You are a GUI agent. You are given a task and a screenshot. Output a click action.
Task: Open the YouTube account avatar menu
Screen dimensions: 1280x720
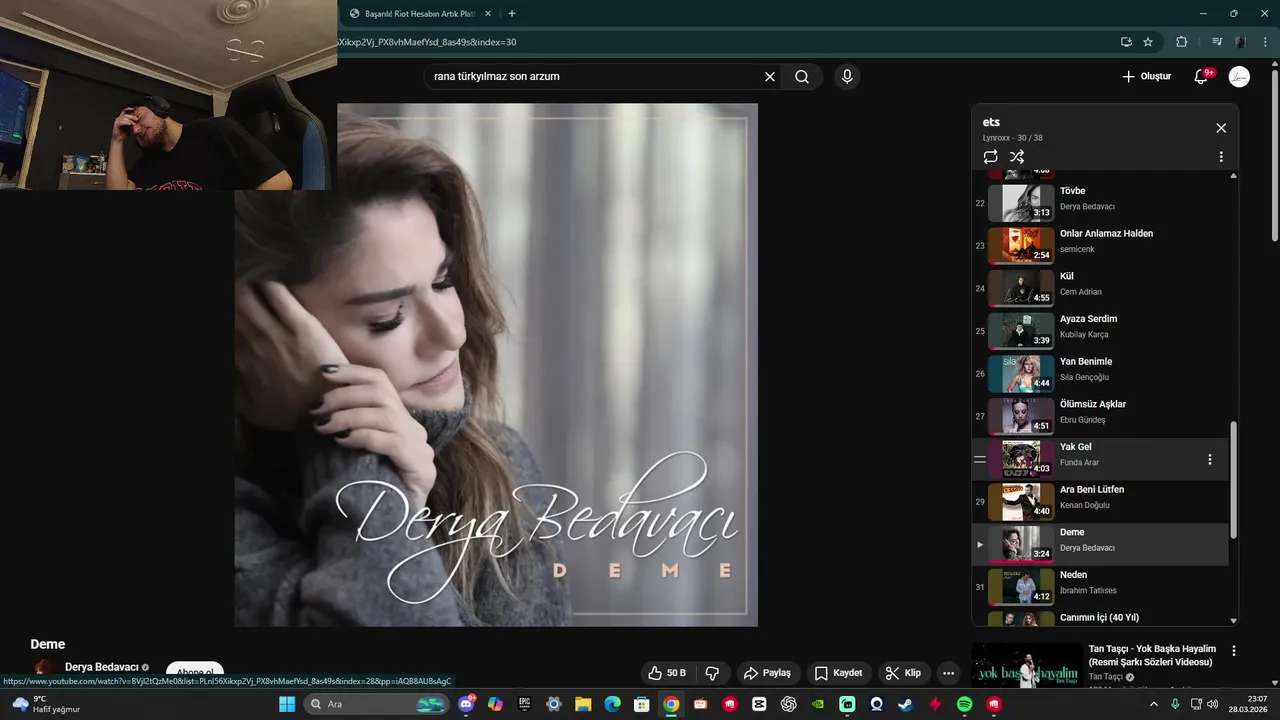click(x=1239, y=77)
